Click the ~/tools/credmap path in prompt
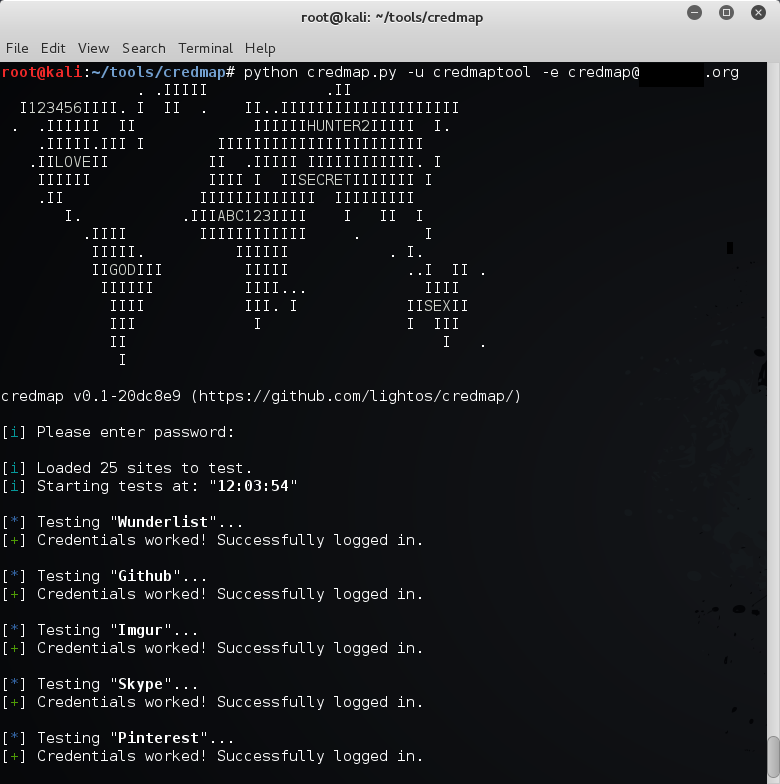 [x=158, y=72]
